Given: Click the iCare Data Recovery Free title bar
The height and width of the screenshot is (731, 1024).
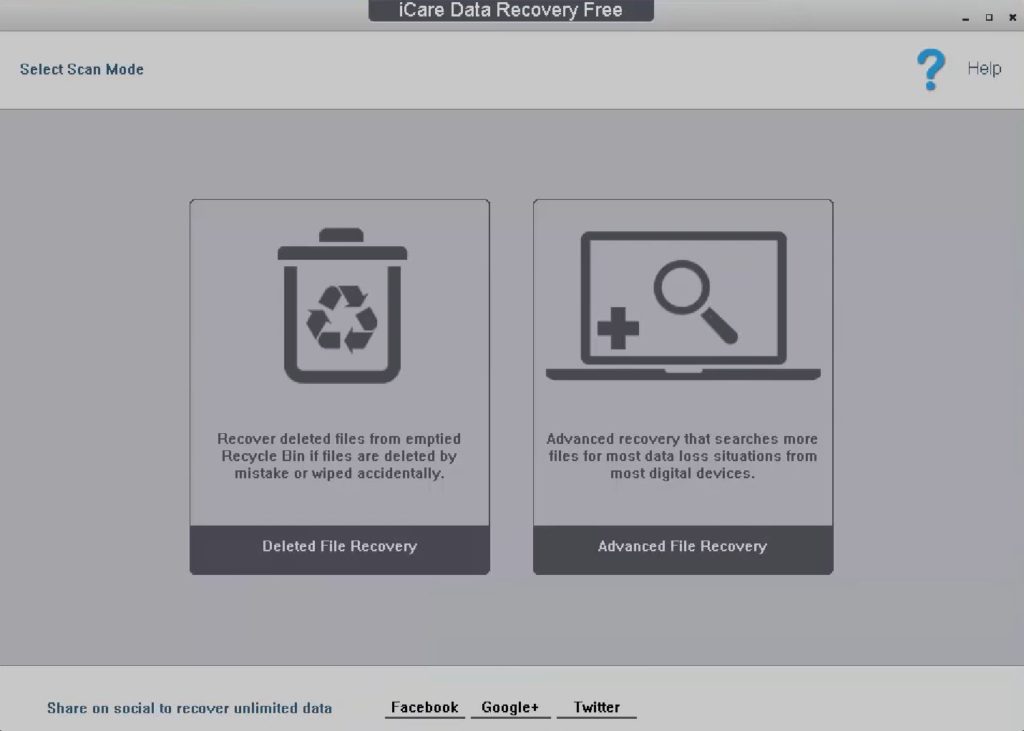Looking at the screenshot, I should 511,10.
